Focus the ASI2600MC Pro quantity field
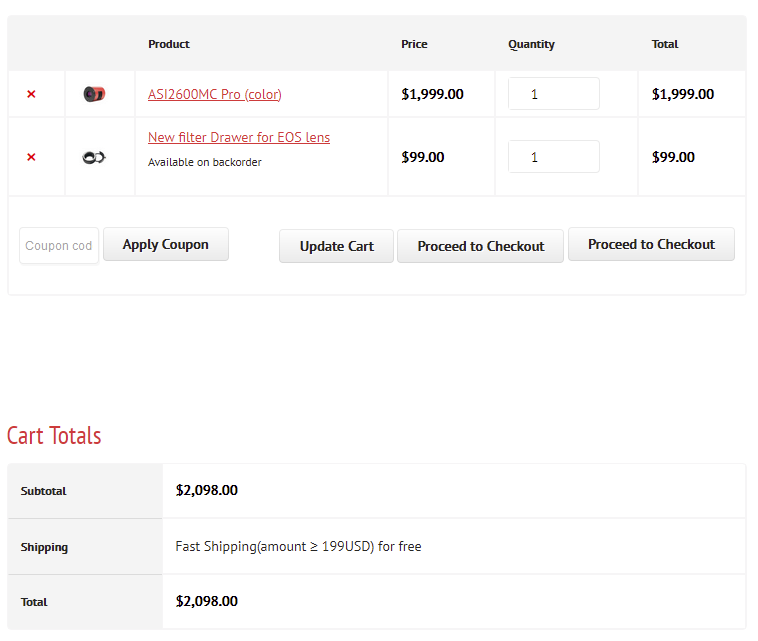The height and width of the screenshot is (641, 758). coord(553,94)
